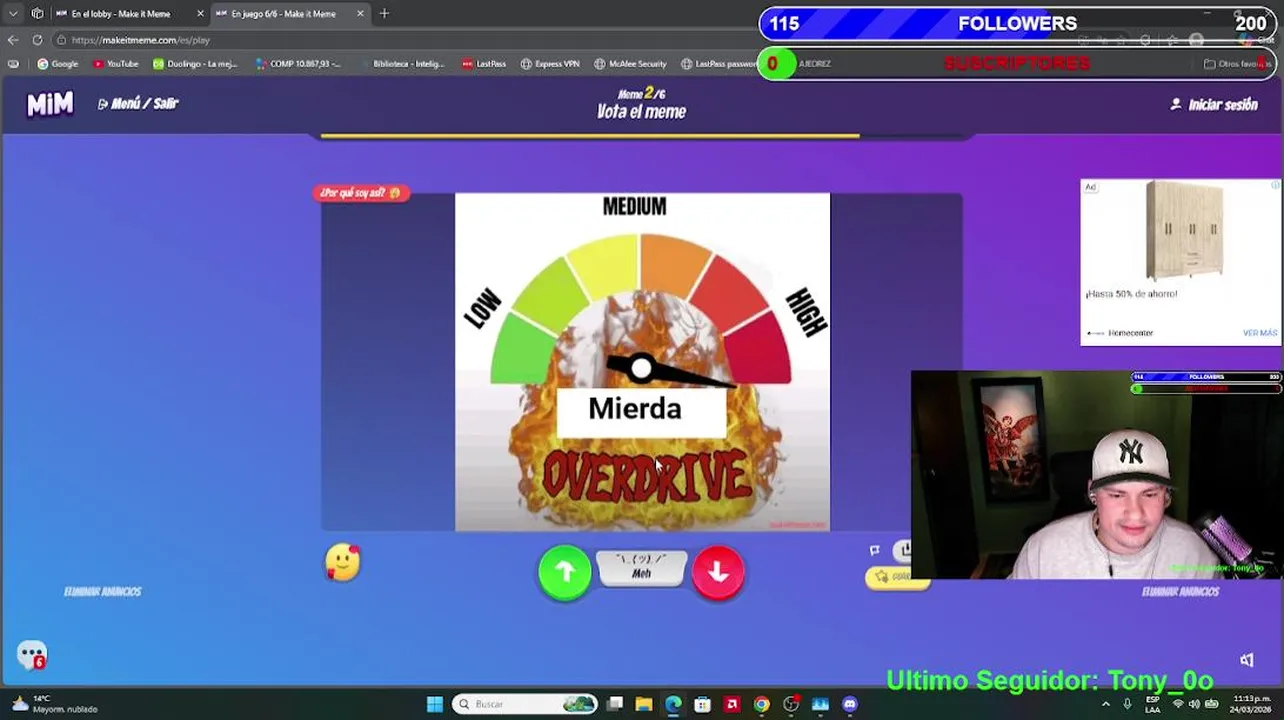
Task: Open Discord from the taskbar
Action: pyautogui.click(x=850, y=704)
